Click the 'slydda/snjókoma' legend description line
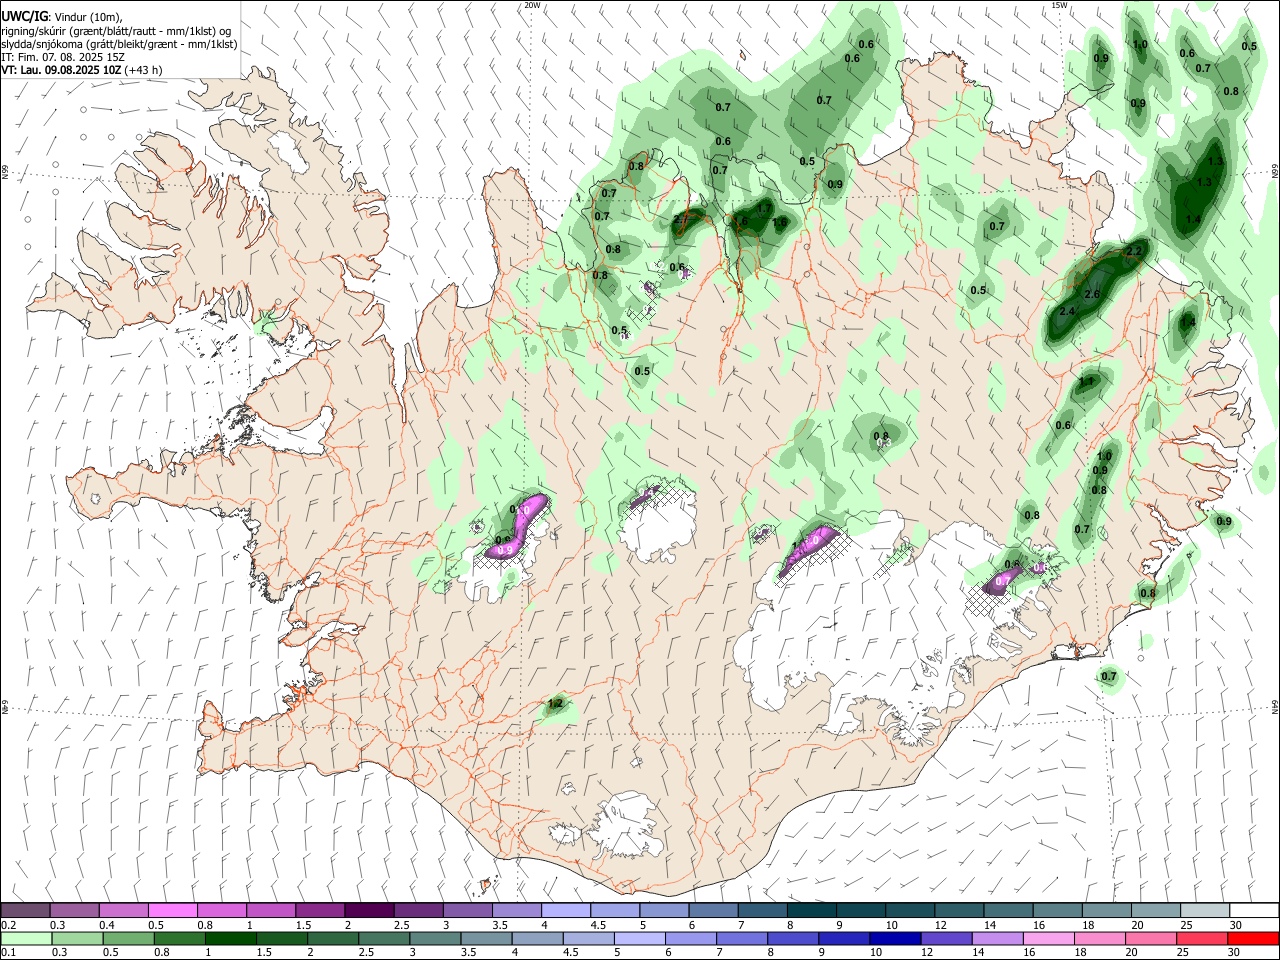The height and width of the screenshot is (960, 1280). tap(119, 44)
